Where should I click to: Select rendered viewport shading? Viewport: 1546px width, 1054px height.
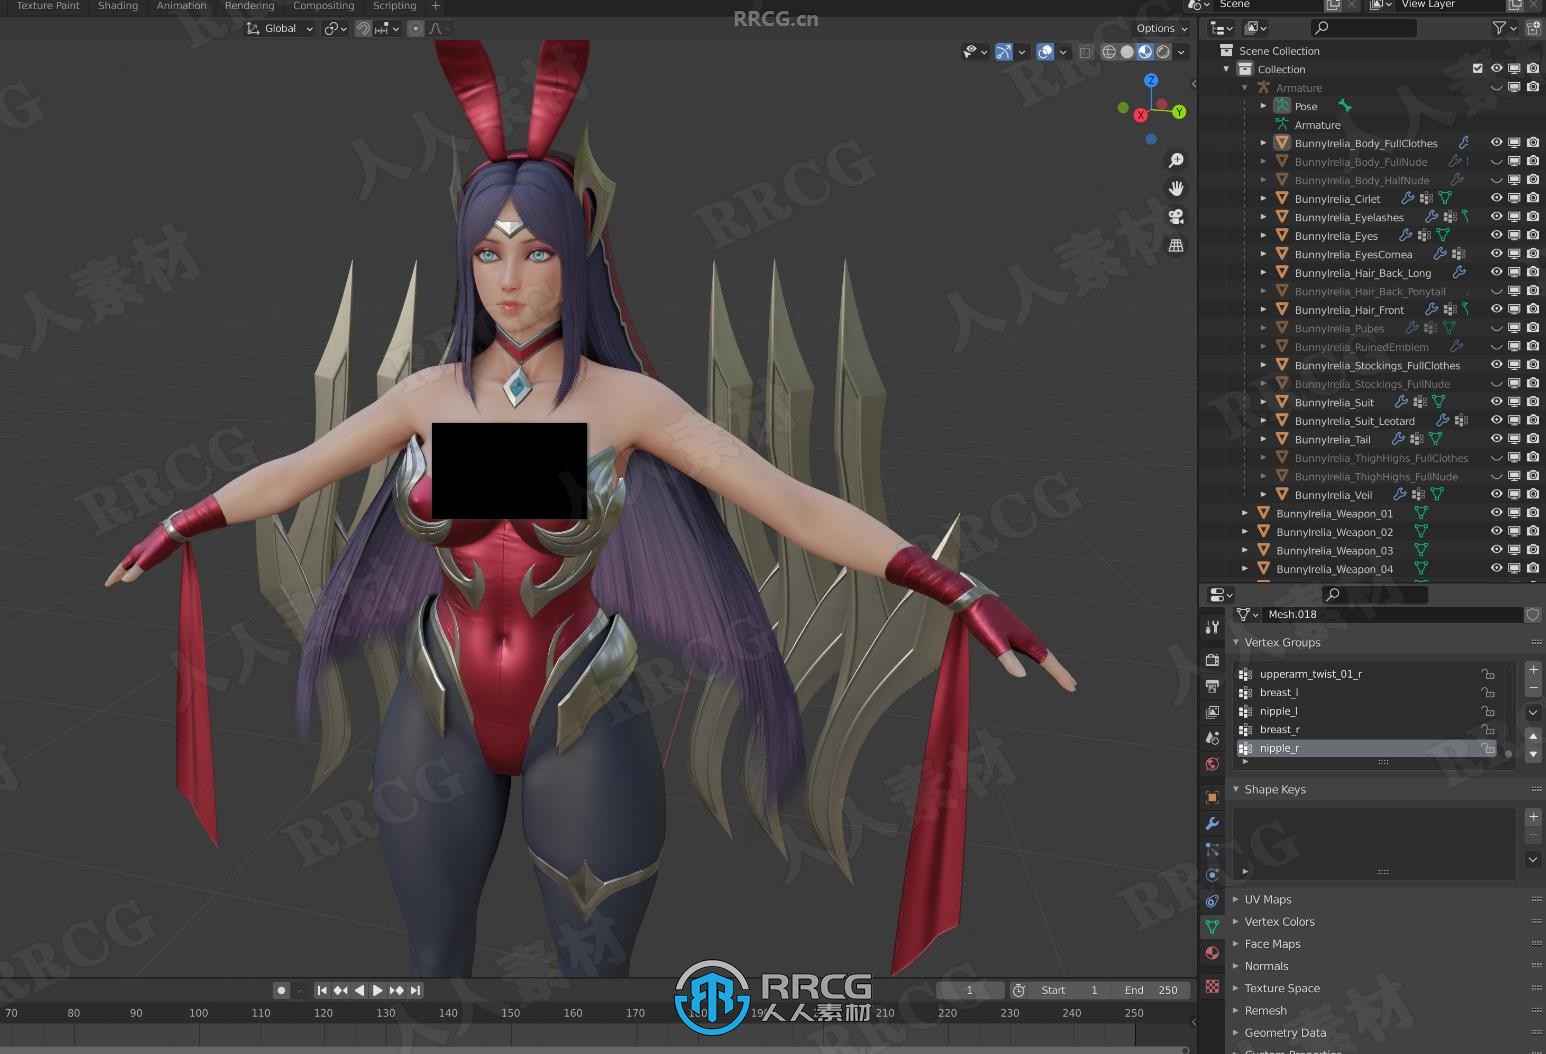coord(1163,52)
